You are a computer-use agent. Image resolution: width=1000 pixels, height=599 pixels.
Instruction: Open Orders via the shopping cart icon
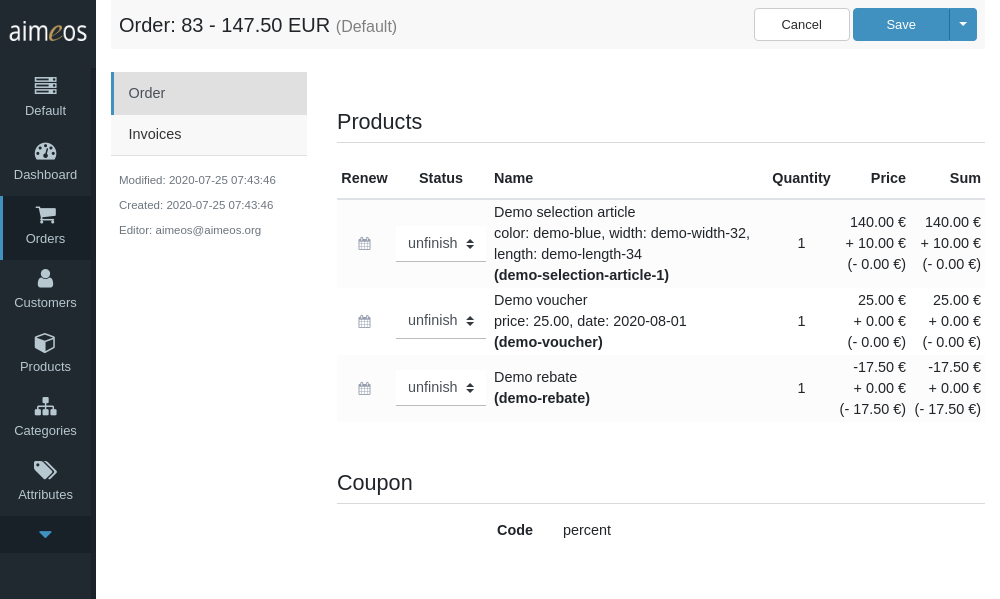(45, 215)
